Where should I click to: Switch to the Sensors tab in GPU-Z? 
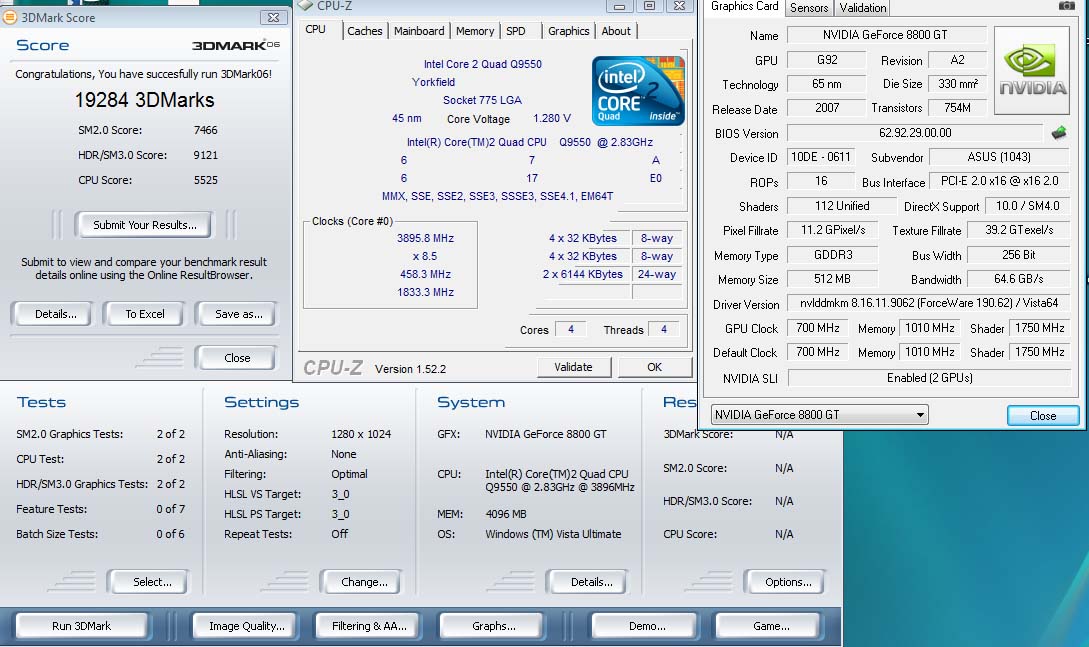pyautogui.click(x=809, y=8)
